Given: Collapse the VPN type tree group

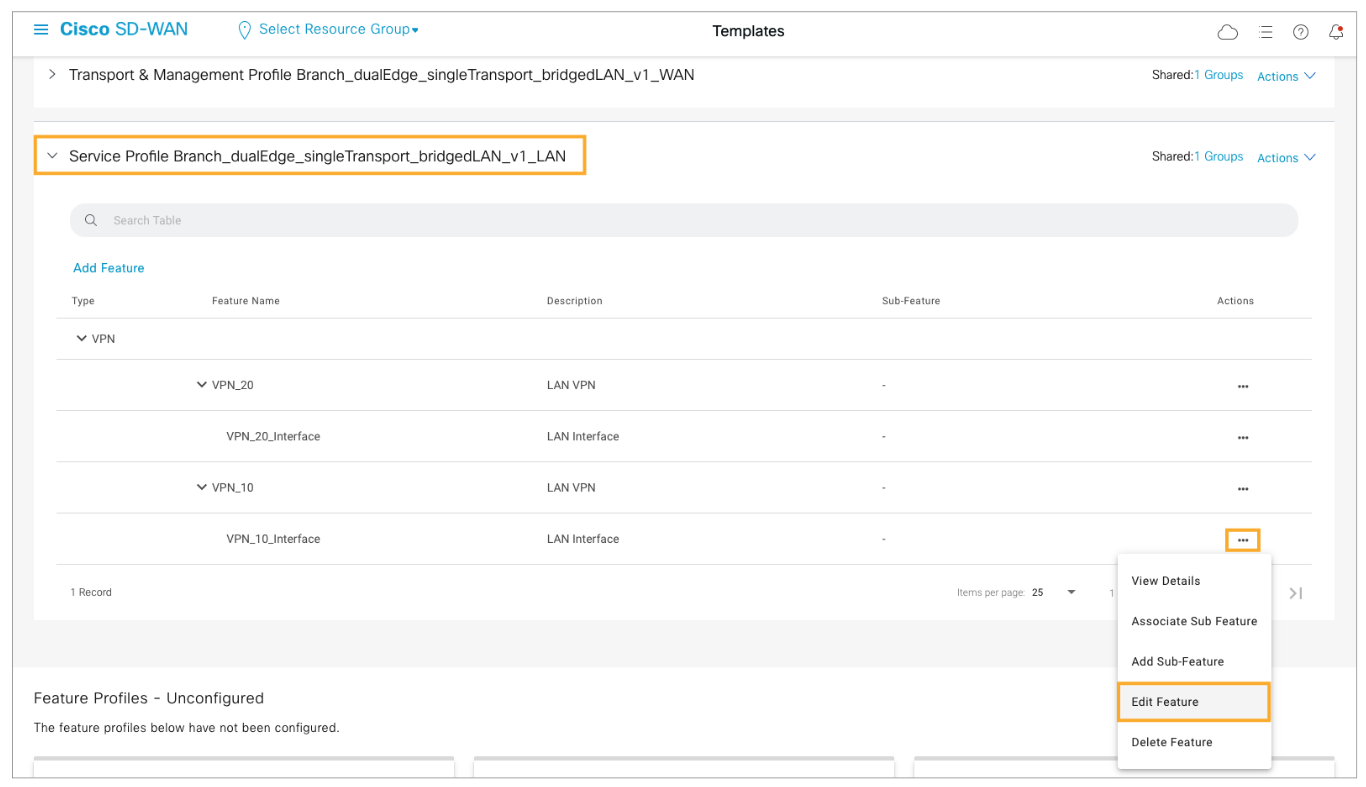Looking at the screenshot, I should pos(82,339).
